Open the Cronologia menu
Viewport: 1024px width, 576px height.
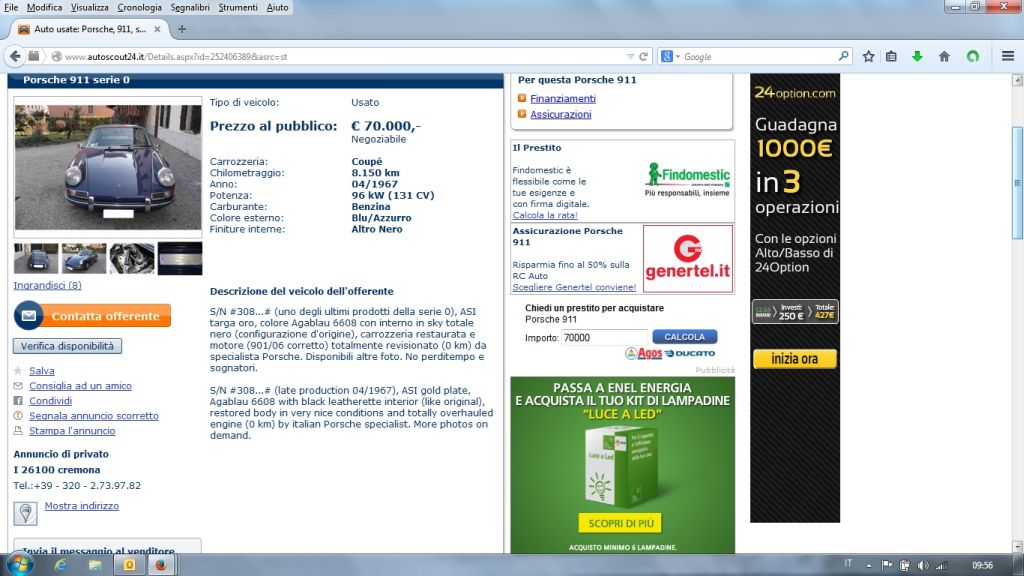pos(139,7)
